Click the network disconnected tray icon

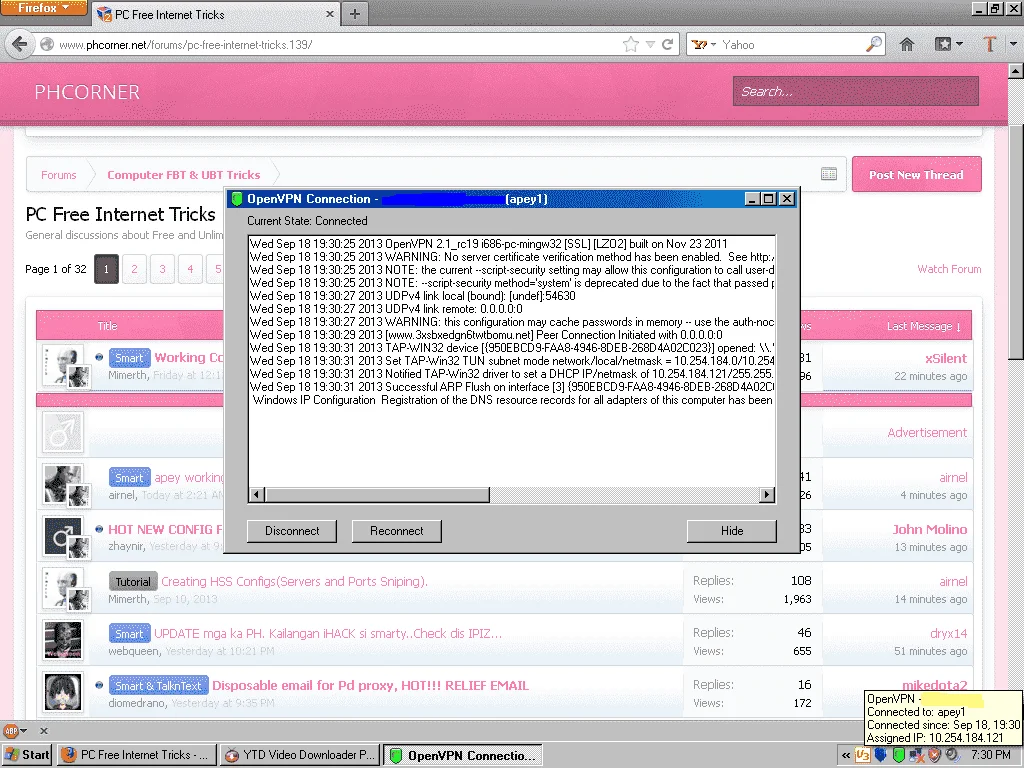pos(916,755)
